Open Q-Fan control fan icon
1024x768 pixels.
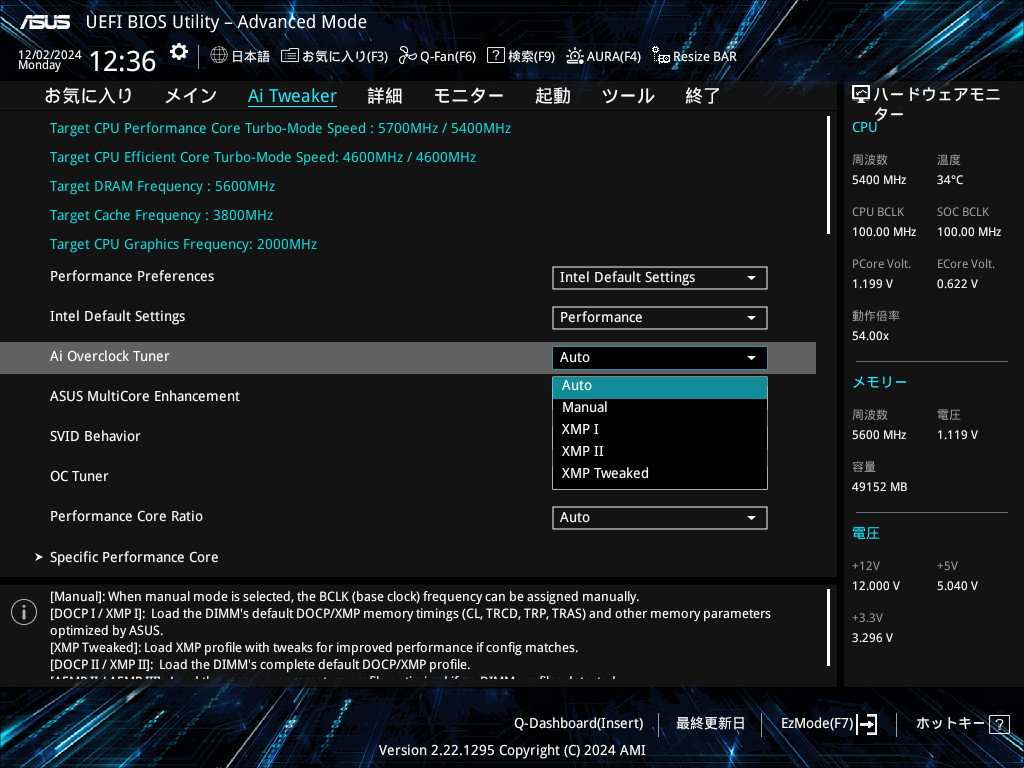(x=408, y=56)
